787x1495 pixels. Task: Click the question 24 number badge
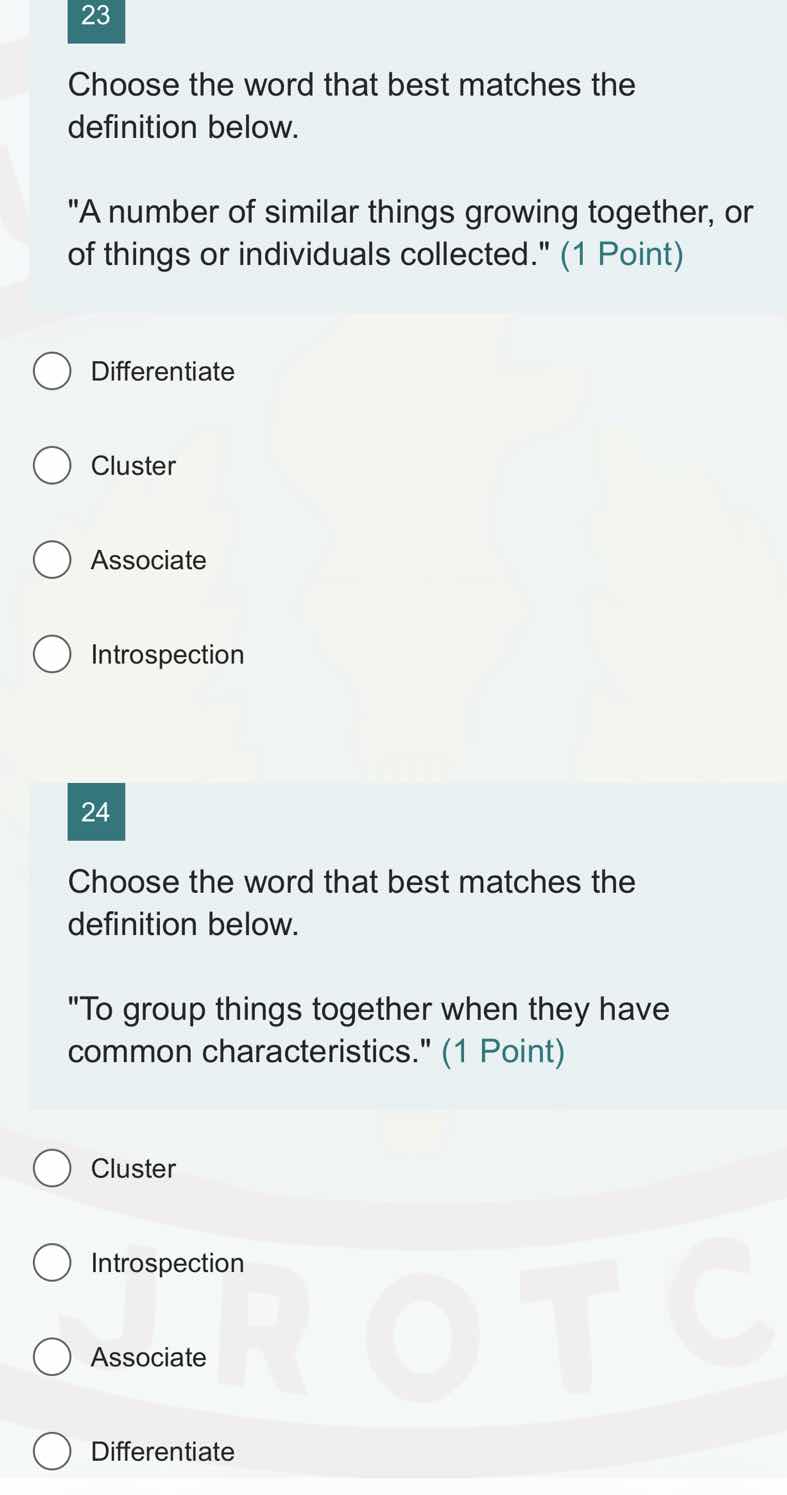(95, 812)
